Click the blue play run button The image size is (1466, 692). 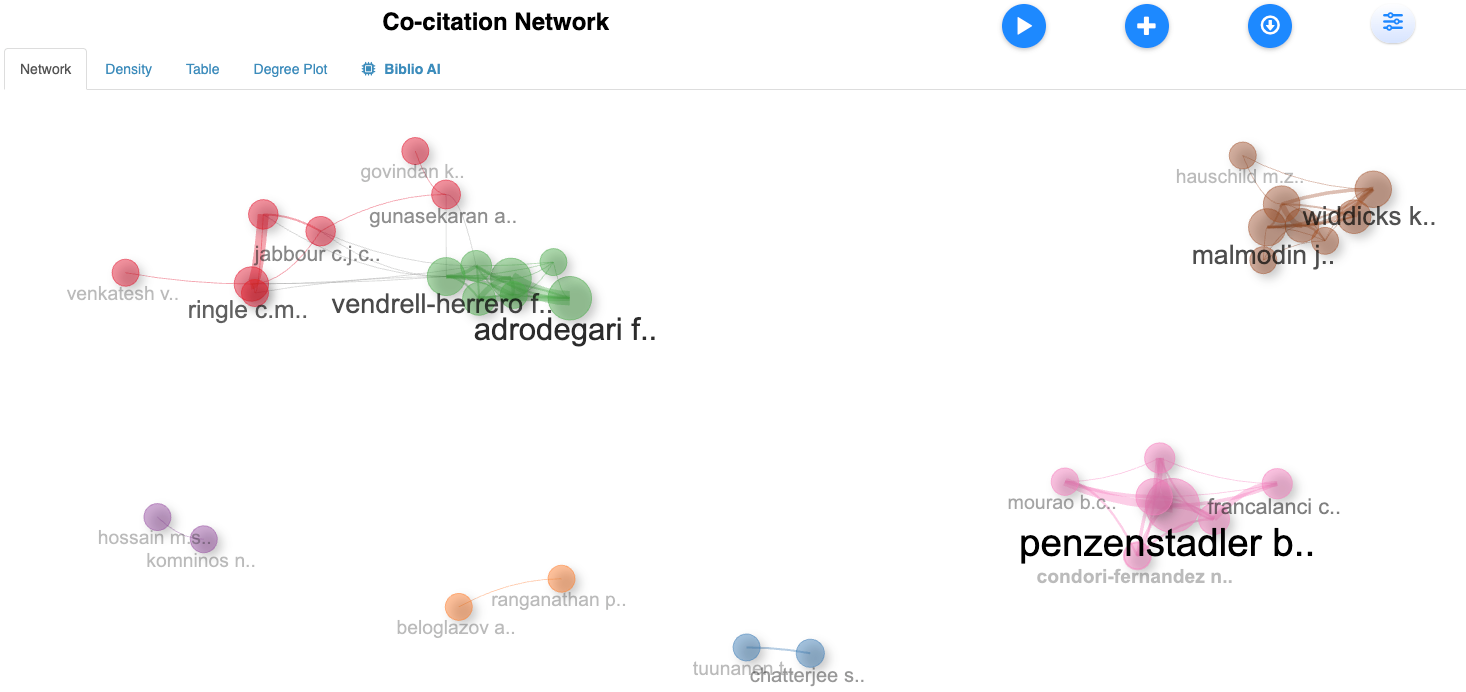click(1023, 26)
